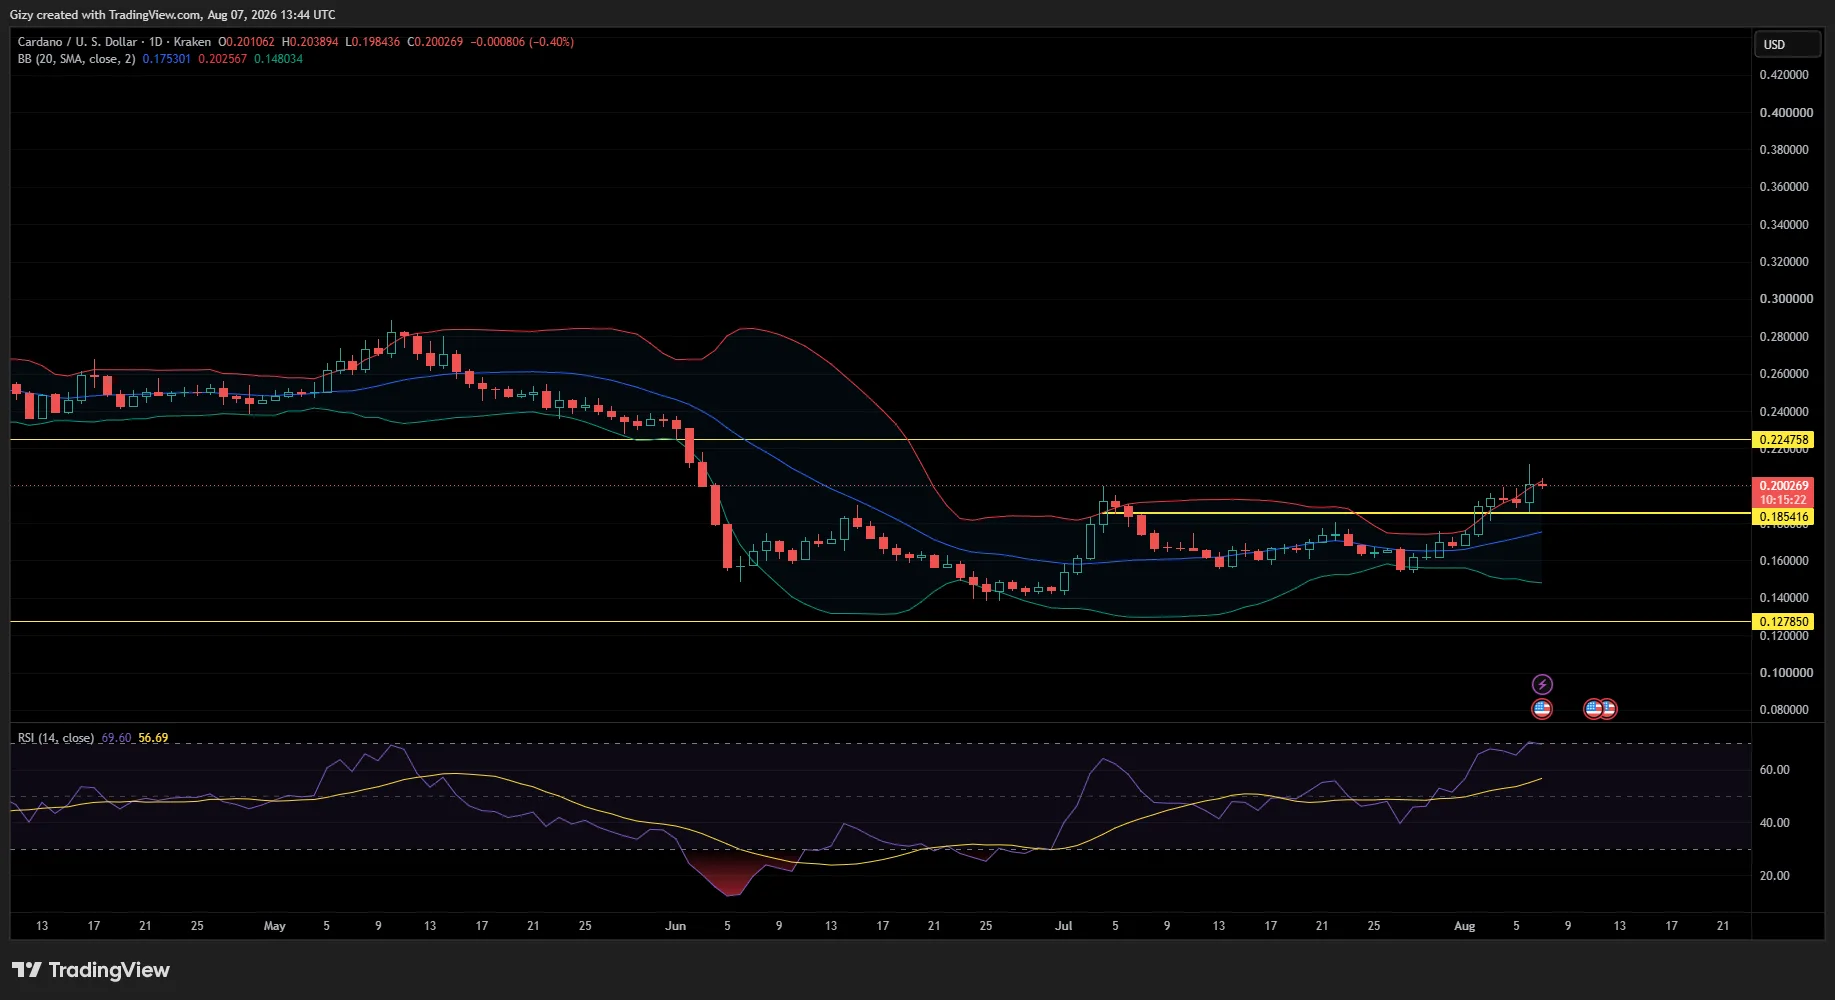This screenshot has height=1000, width=1835.
Task: Click the 0.360000 price axis label
Action: click(x=1784, y=187)
